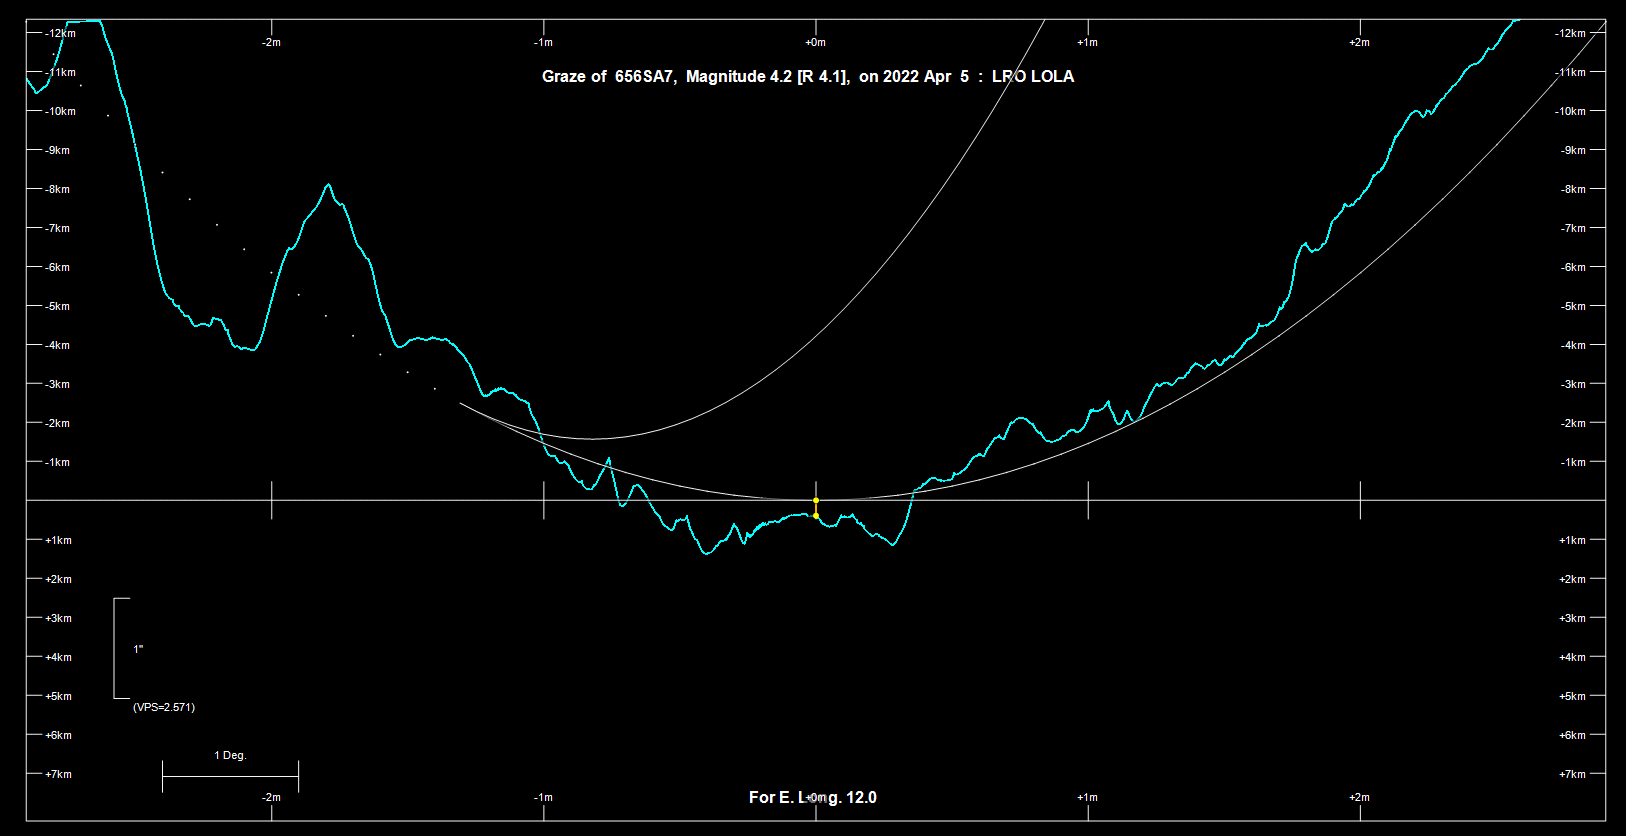Click the left axis "+7km" label
The image size is (1626, 836).
tap(58, 774)
